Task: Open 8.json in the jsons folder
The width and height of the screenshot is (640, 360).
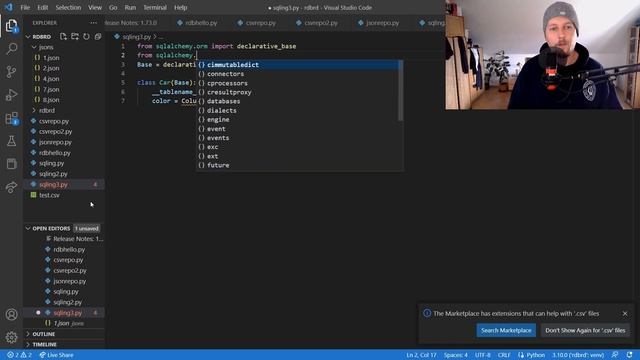Action: [64, 100]
